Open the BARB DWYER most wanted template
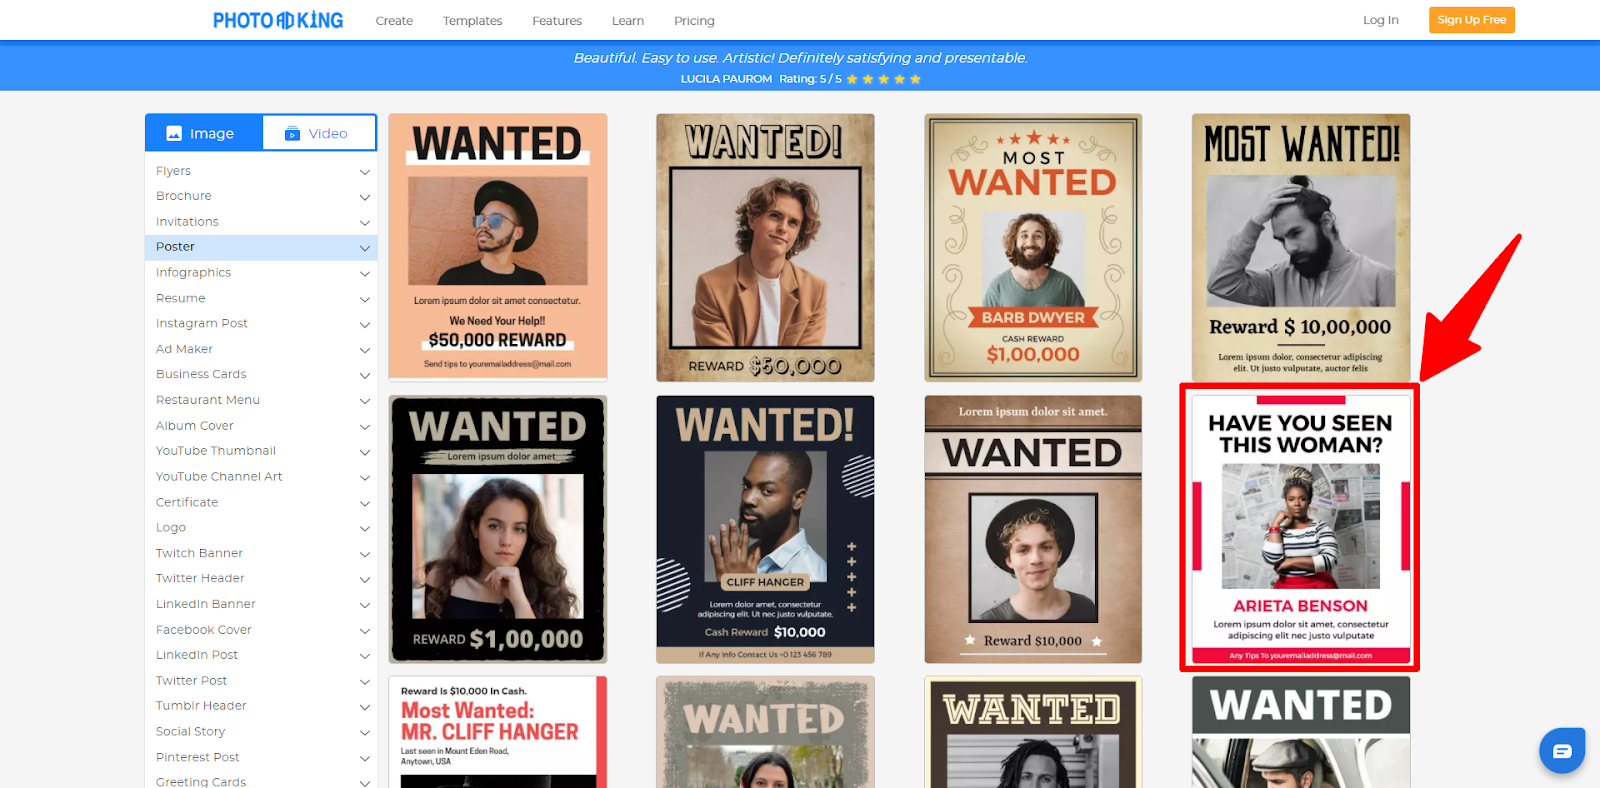The height and width of the screenshot is (788, 1600). [1034, 247]
